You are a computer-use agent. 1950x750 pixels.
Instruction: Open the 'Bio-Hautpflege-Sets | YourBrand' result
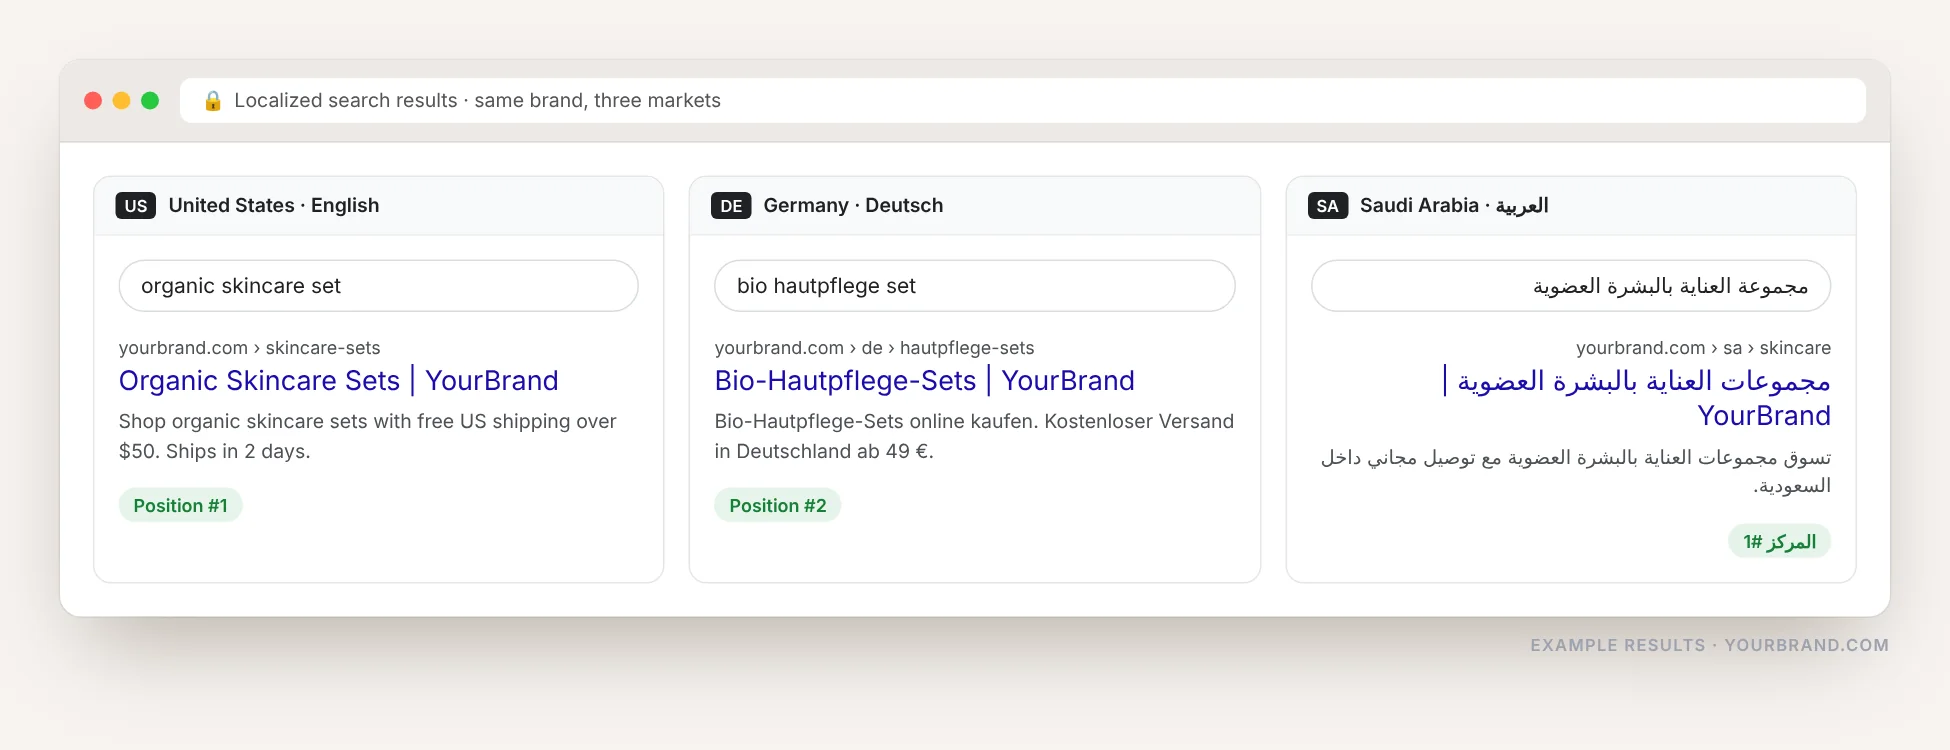(x=924, y=381)
